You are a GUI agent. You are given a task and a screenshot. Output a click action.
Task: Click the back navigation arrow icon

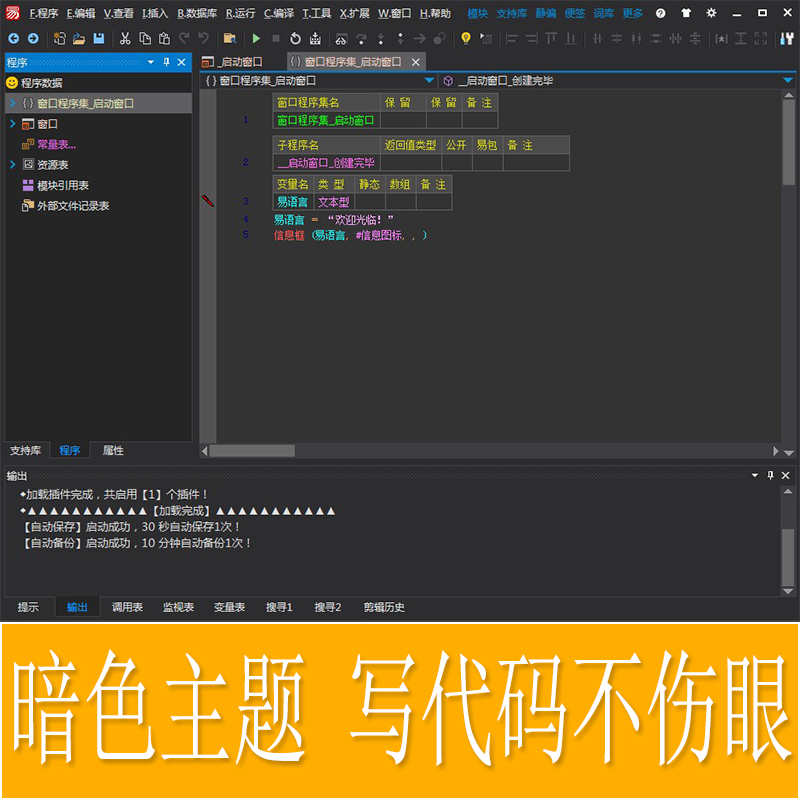14,38
